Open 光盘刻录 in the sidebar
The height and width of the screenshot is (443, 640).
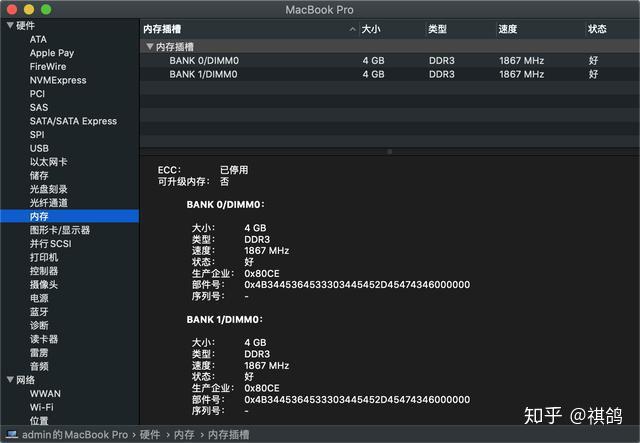tap(48, 189)
